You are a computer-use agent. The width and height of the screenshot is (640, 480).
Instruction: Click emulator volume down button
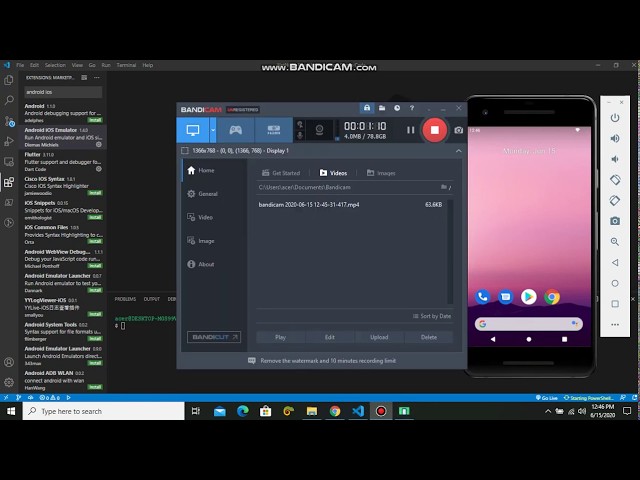pos(615,159)
